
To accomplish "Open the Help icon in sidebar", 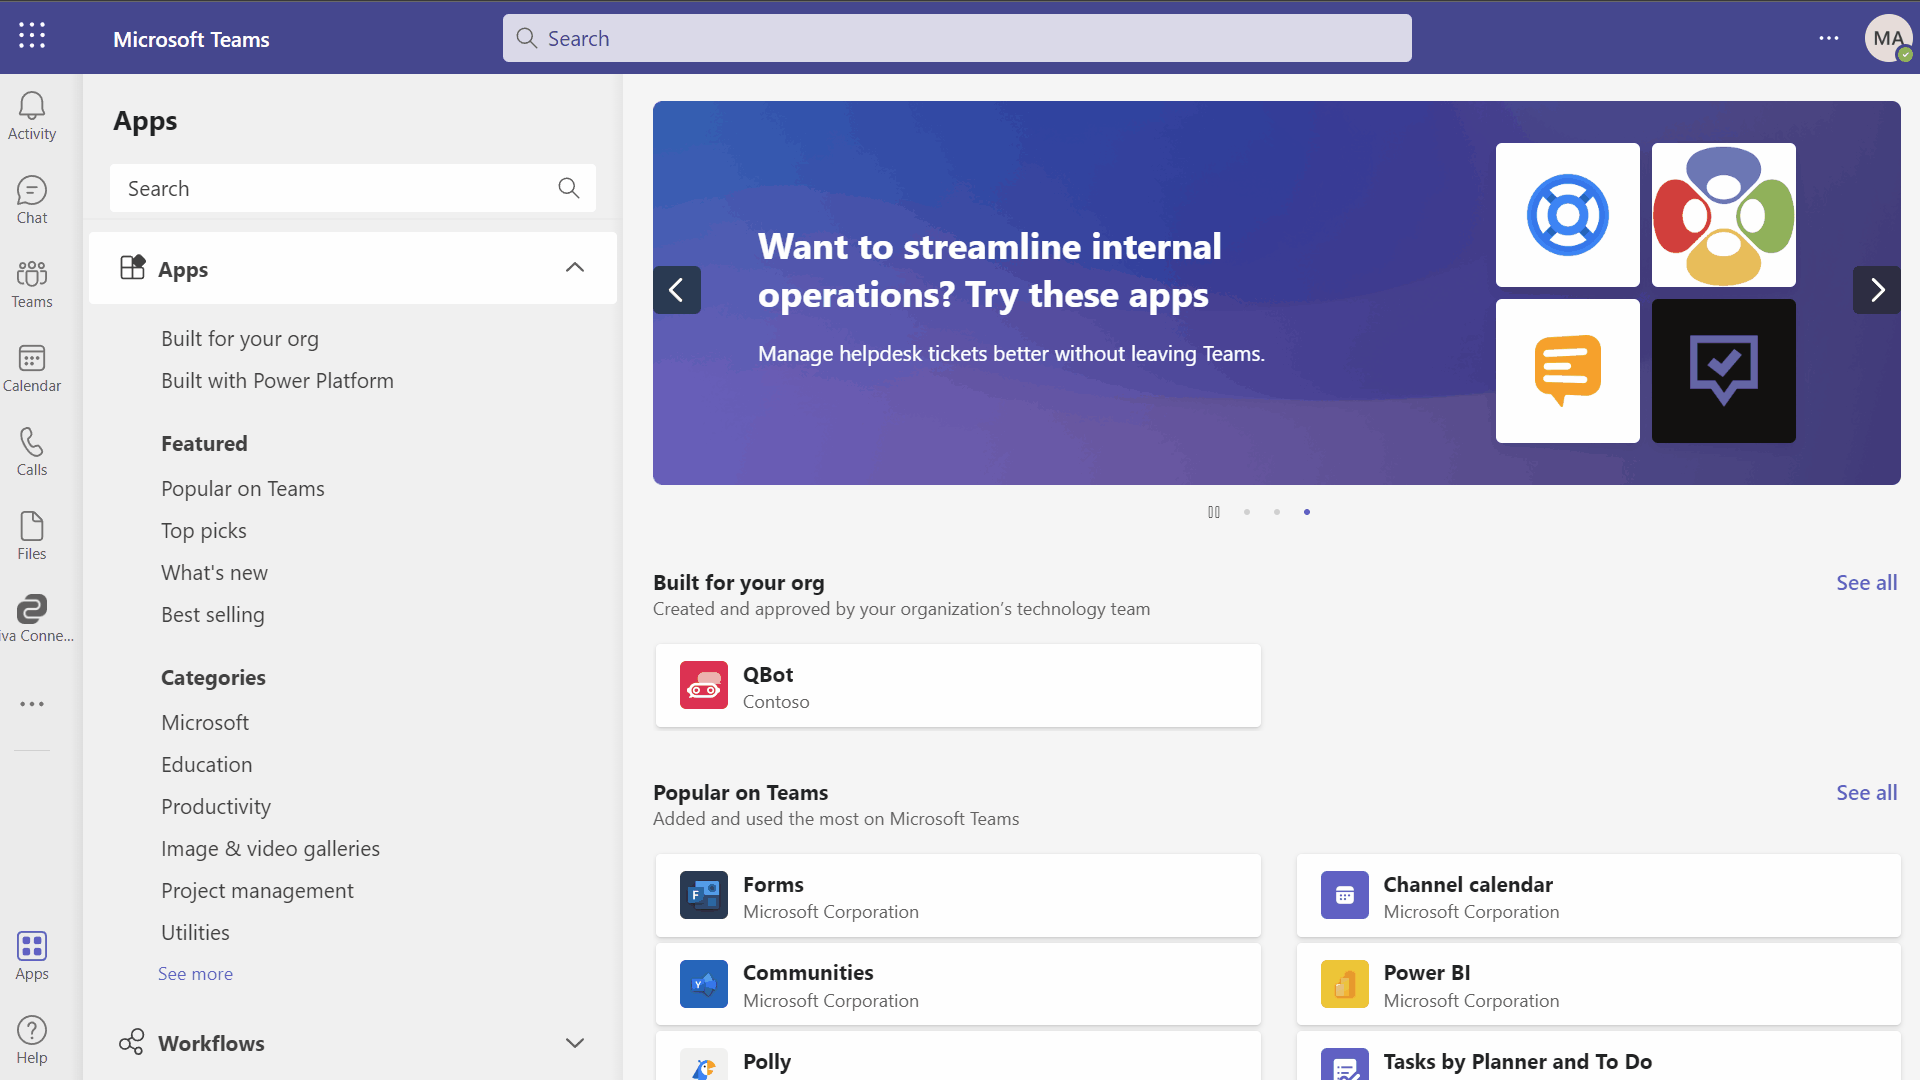I will click(x=32, y=1039).
